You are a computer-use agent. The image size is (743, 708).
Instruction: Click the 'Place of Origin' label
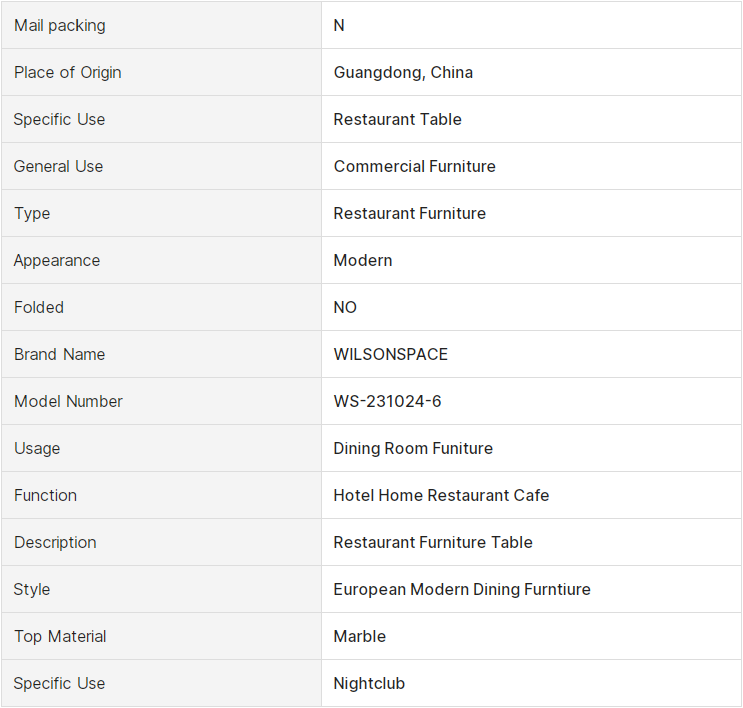point(67,72)
